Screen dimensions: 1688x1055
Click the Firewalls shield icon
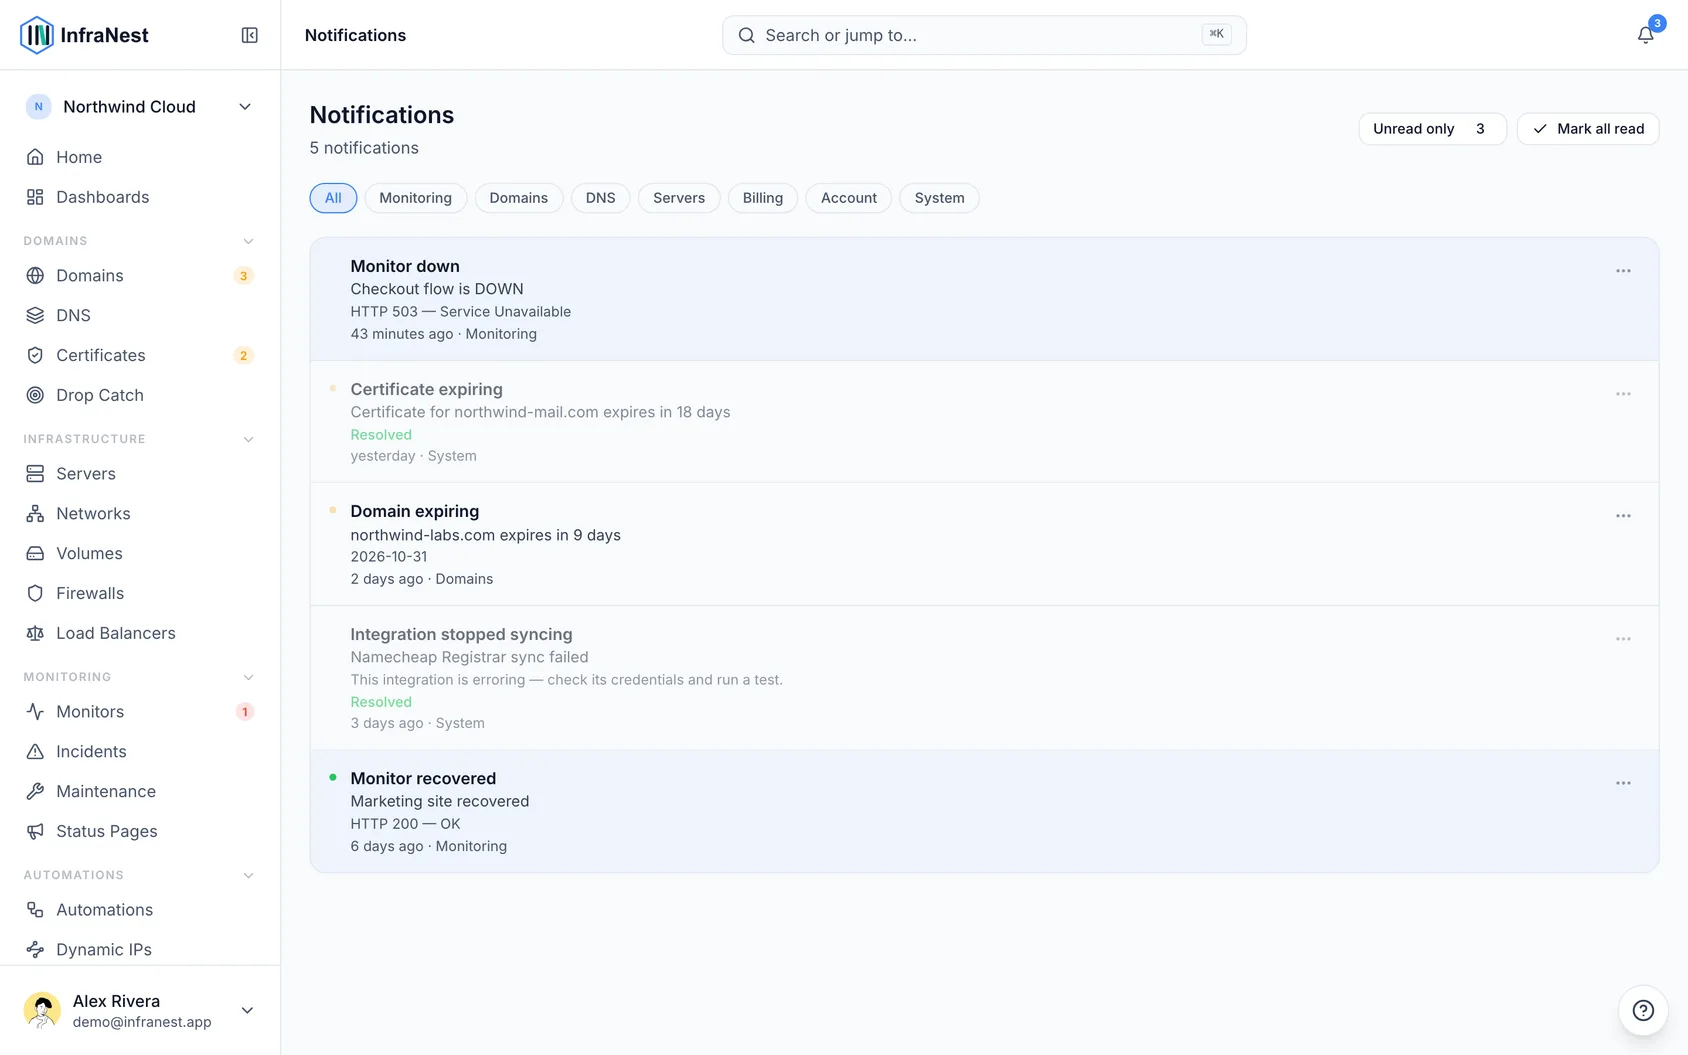(x=35, y=593)
